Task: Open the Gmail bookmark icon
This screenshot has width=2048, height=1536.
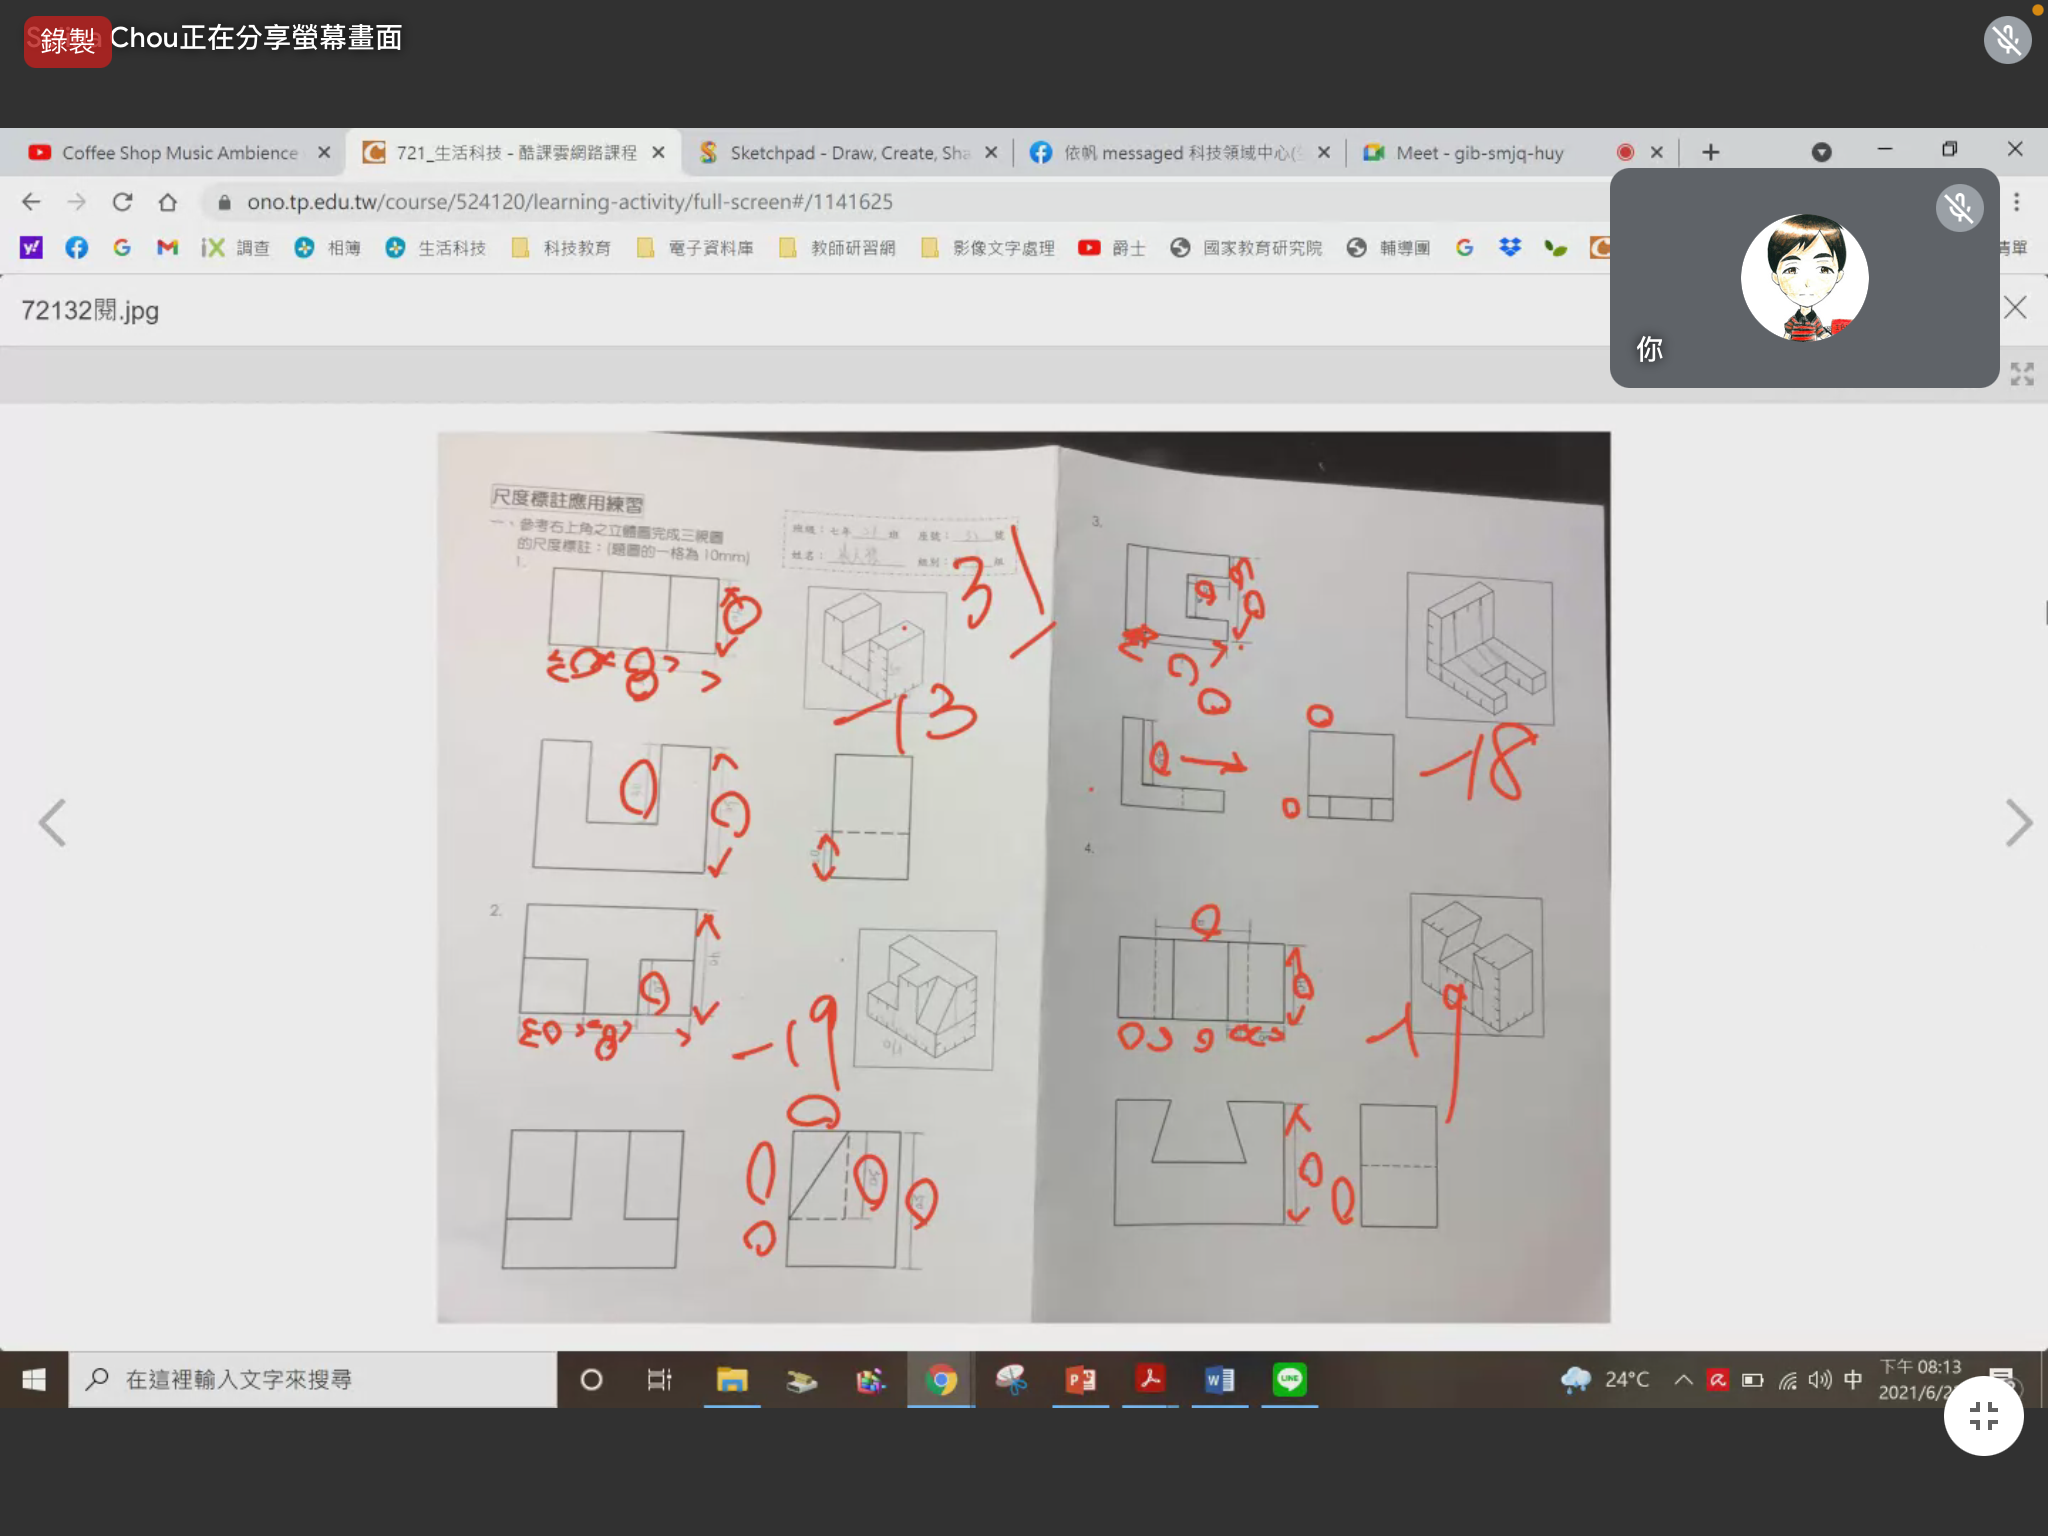Action: (x=167, y=247)
